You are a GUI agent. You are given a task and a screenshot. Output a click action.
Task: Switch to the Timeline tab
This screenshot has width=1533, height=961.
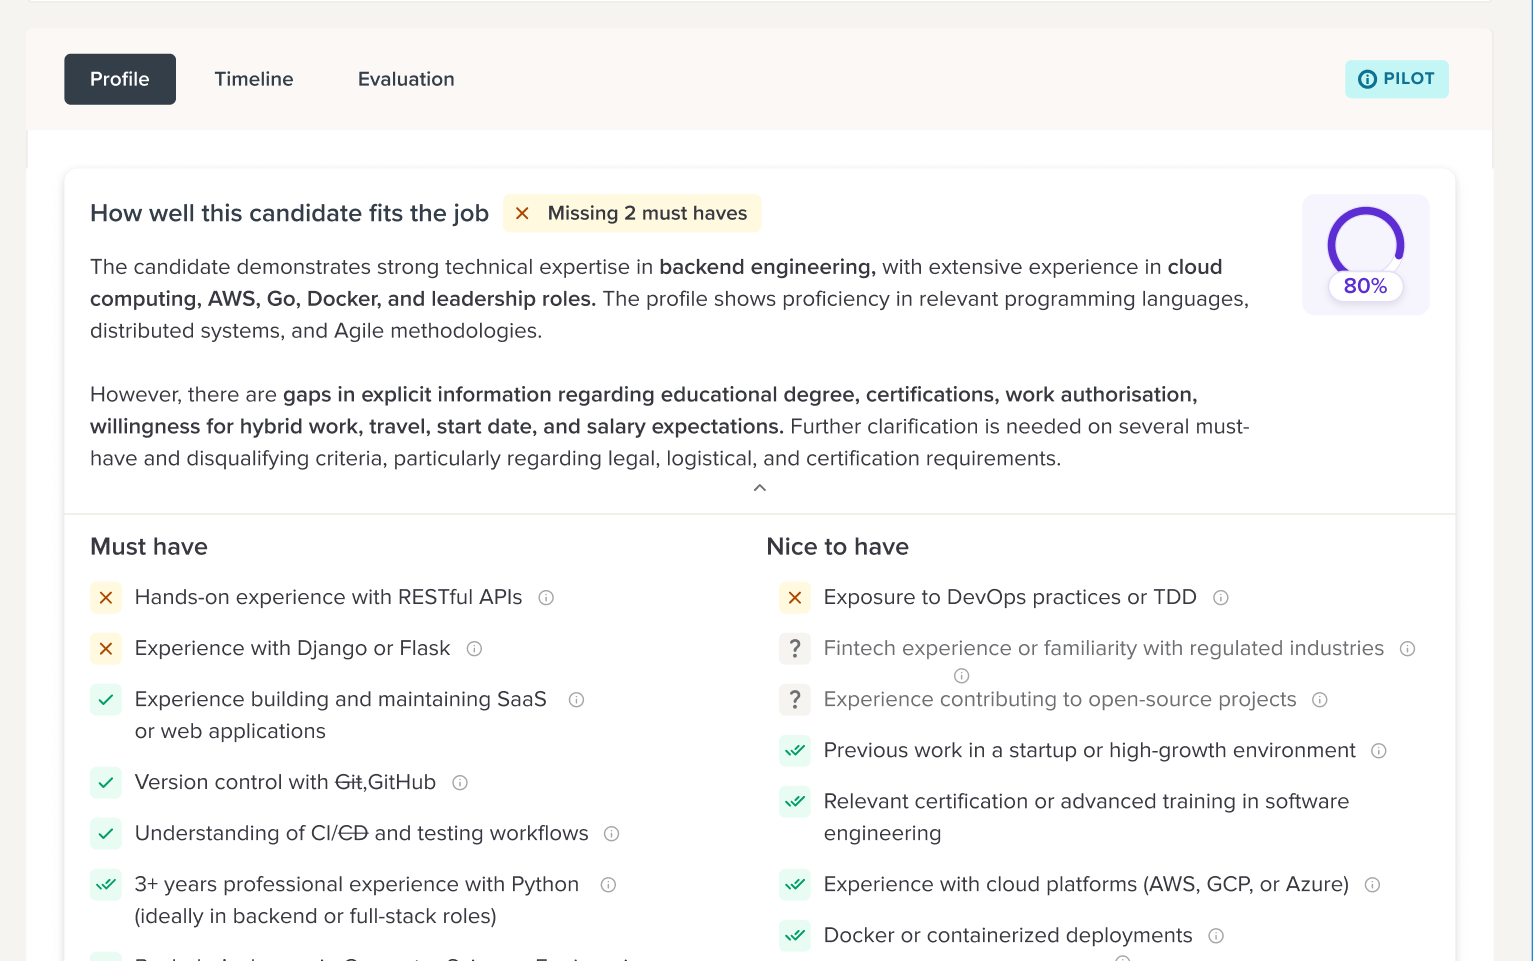[x=254, y=79]
